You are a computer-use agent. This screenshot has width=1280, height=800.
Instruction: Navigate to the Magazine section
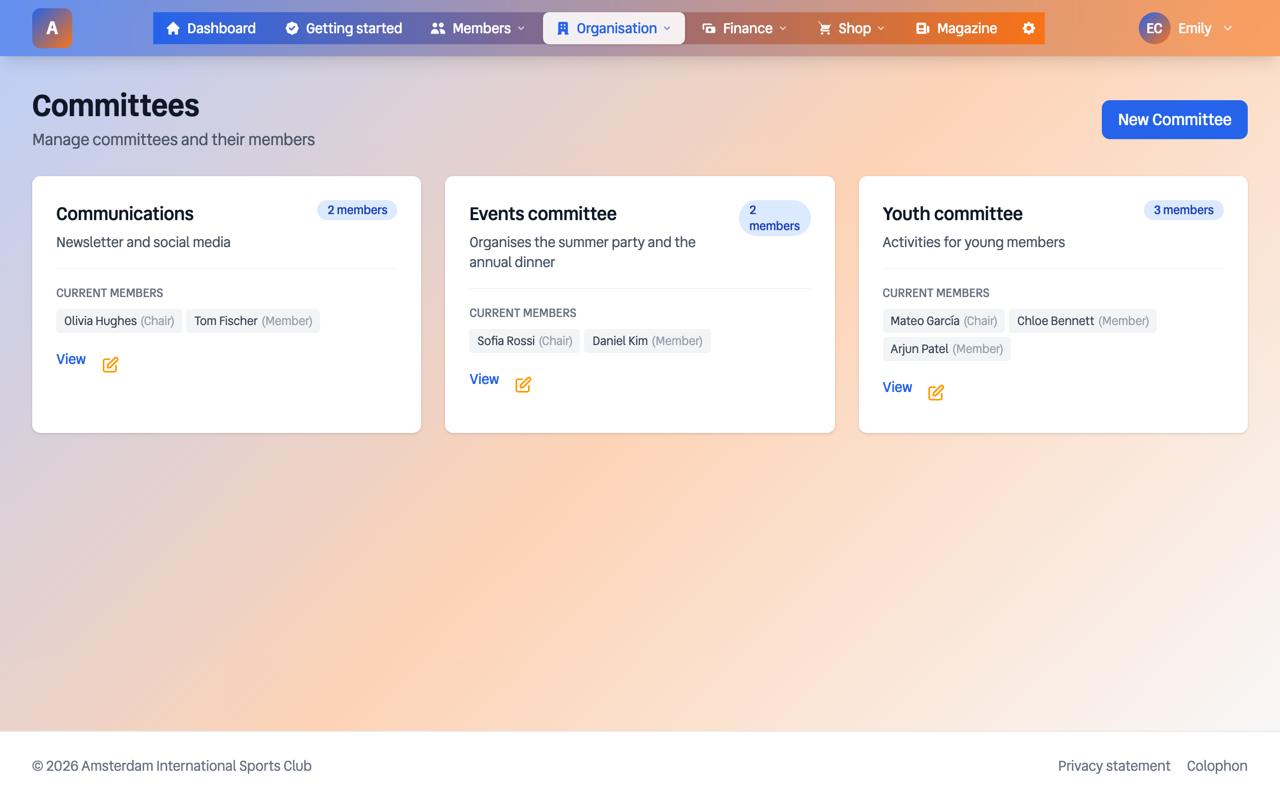tap(956, 28)
